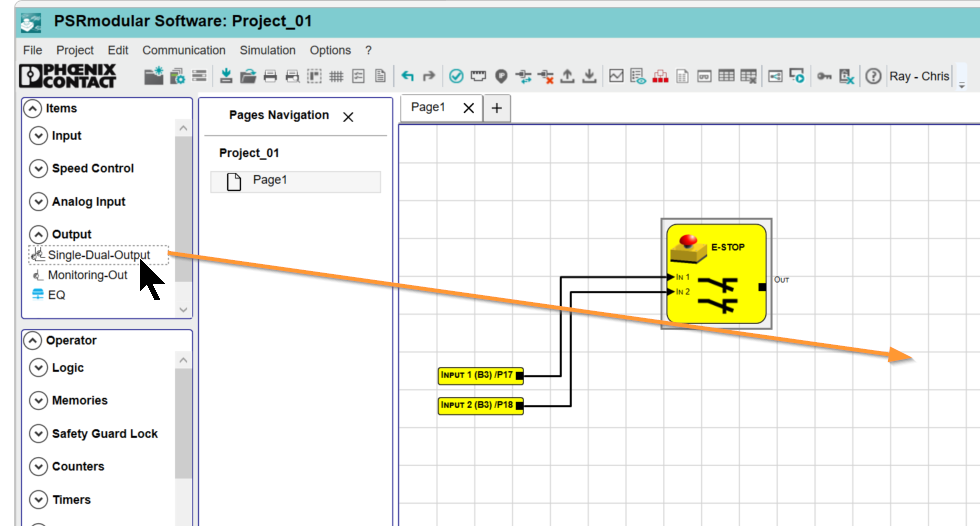The image size is (980, 526).
Task: Click the New Project folder icon
Action: point(154,76)
